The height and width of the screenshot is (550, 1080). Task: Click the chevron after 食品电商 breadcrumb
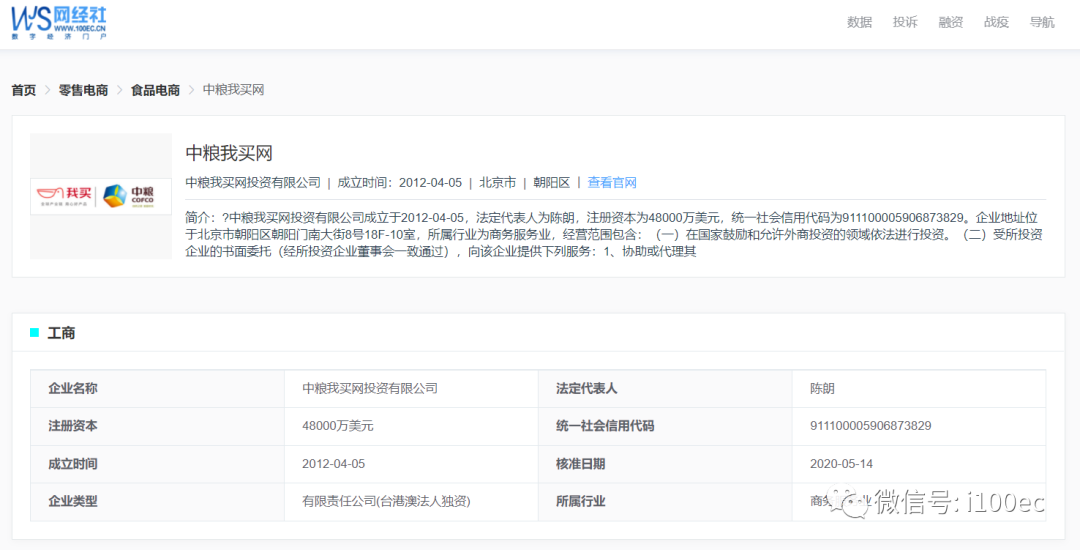pos(191,90)
